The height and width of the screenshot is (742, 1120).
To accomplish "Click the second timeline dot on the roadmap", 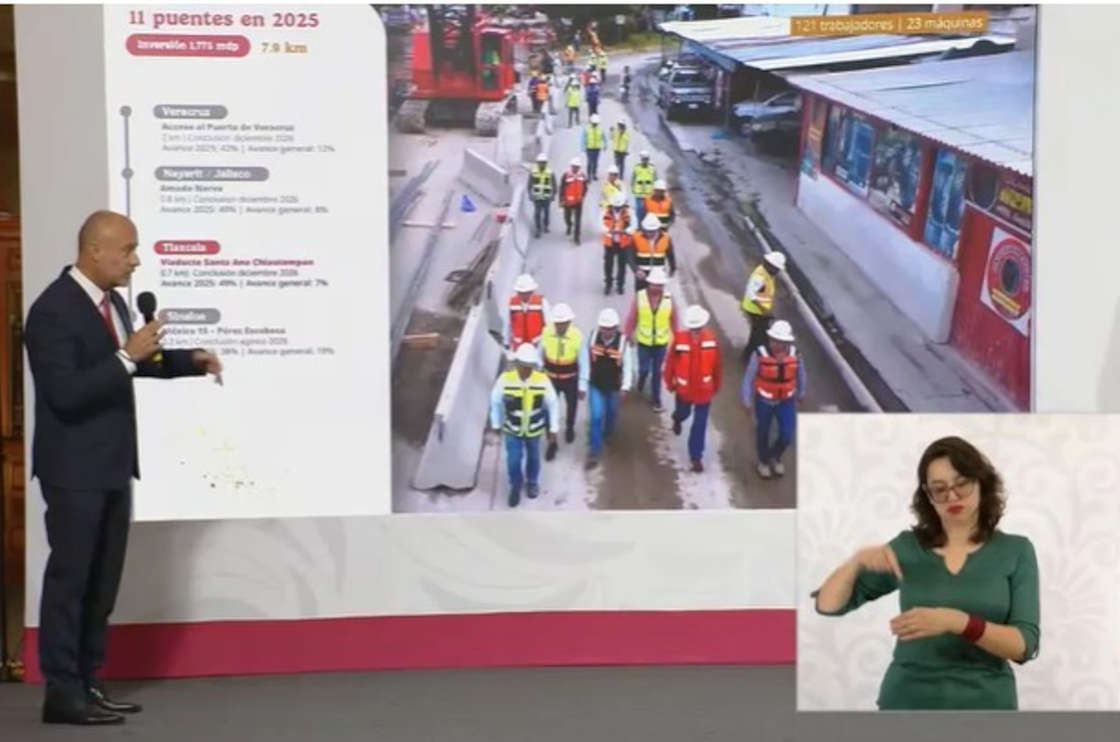I will click(x=126, y=174).
